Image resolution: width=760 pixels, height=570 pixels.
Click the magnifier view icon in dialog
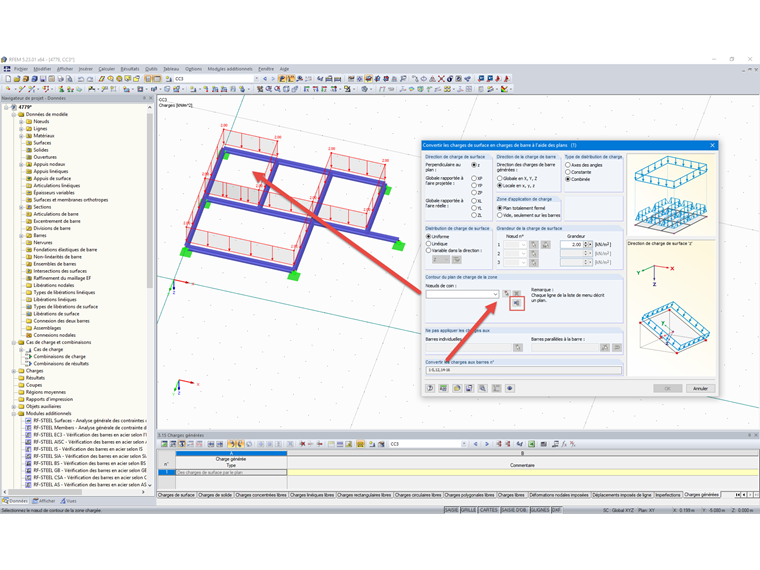482,388
